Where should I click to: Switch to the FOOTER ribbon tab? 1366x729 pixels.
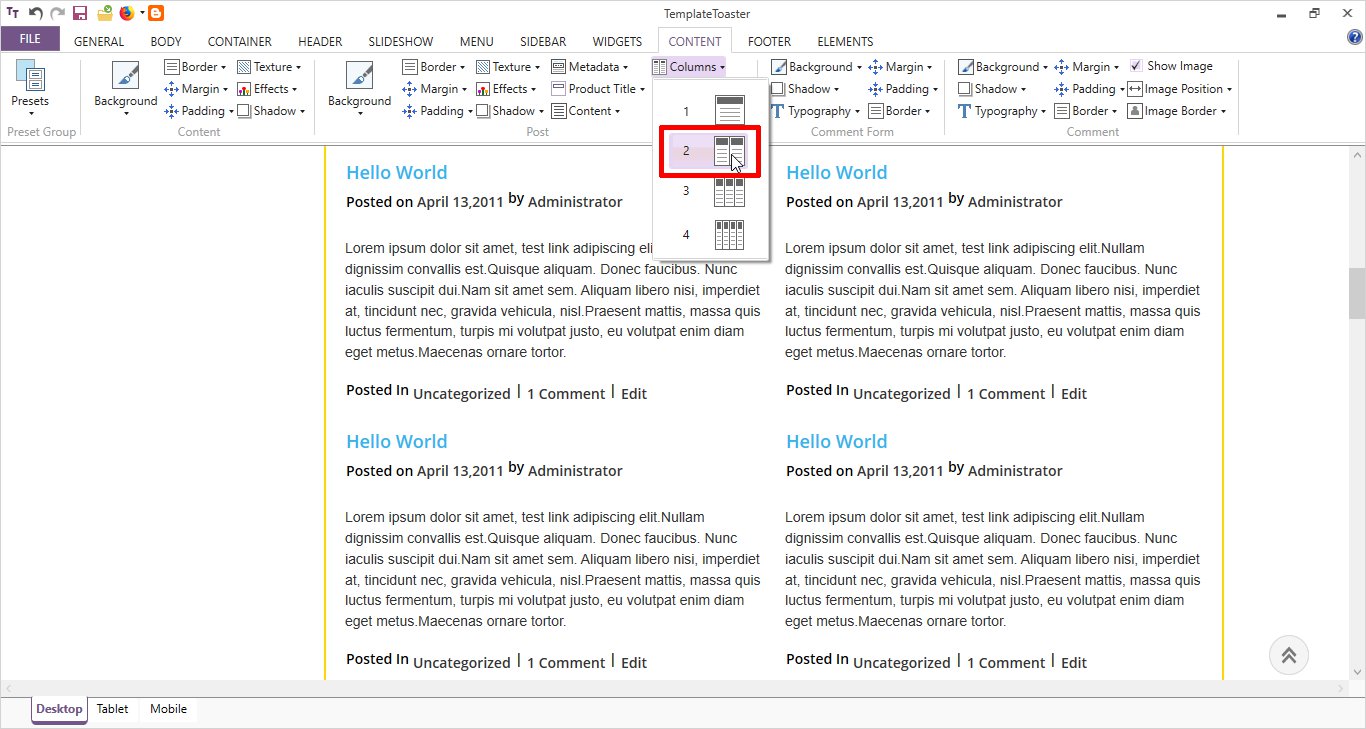[x=769, y=41]
